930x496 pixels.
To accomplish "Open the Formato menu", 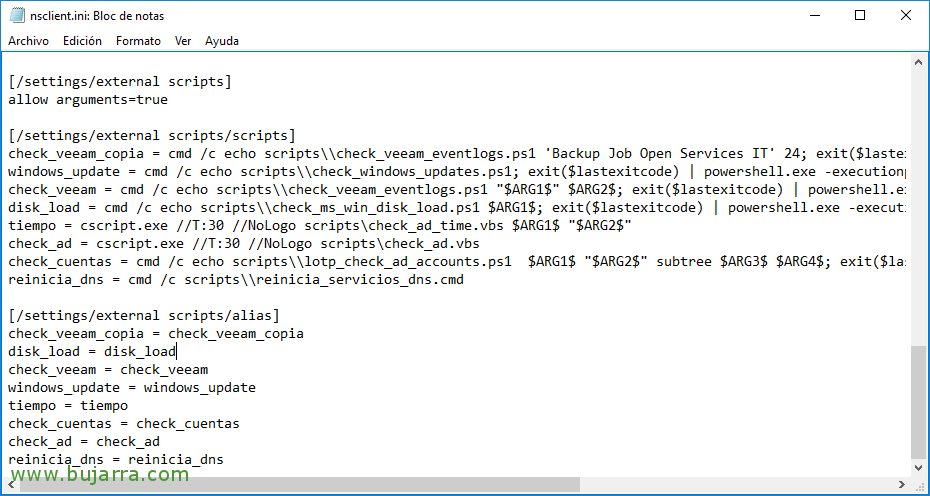I will [138, 41].
